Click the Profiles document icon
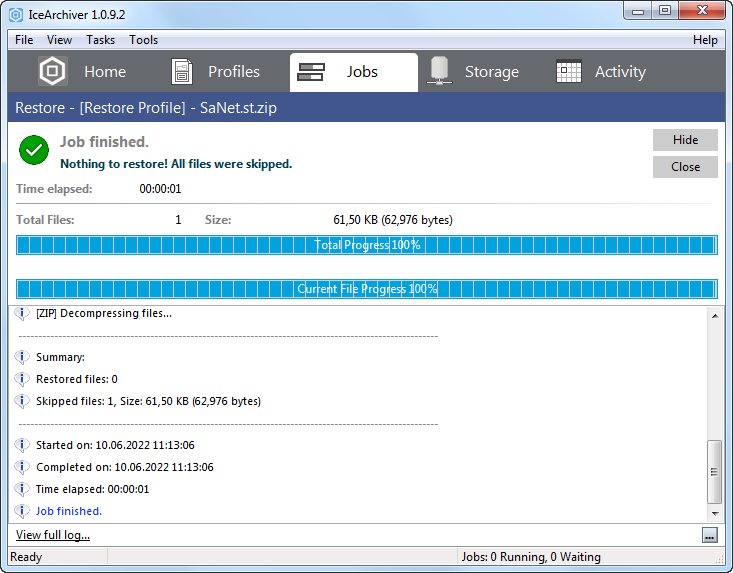The width and height of the screenshot is (733, 573). click(182, 72)
